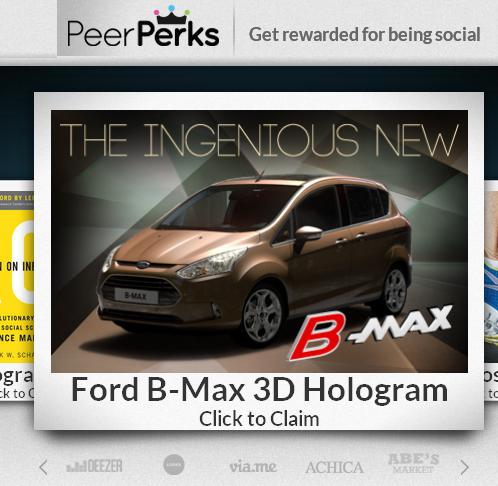Viewport: 498px width, 486px height.
Task: Click the B-MAX license plate on the car
Action: click(136, 296)
